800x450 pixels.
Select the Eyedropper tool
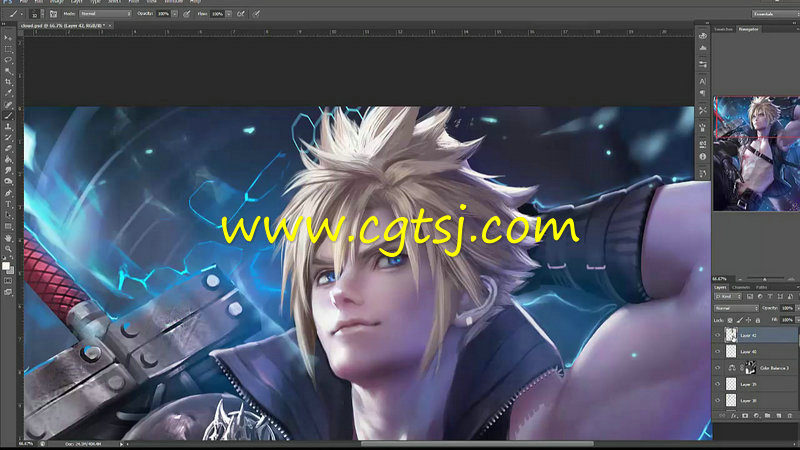coord(8,93)
